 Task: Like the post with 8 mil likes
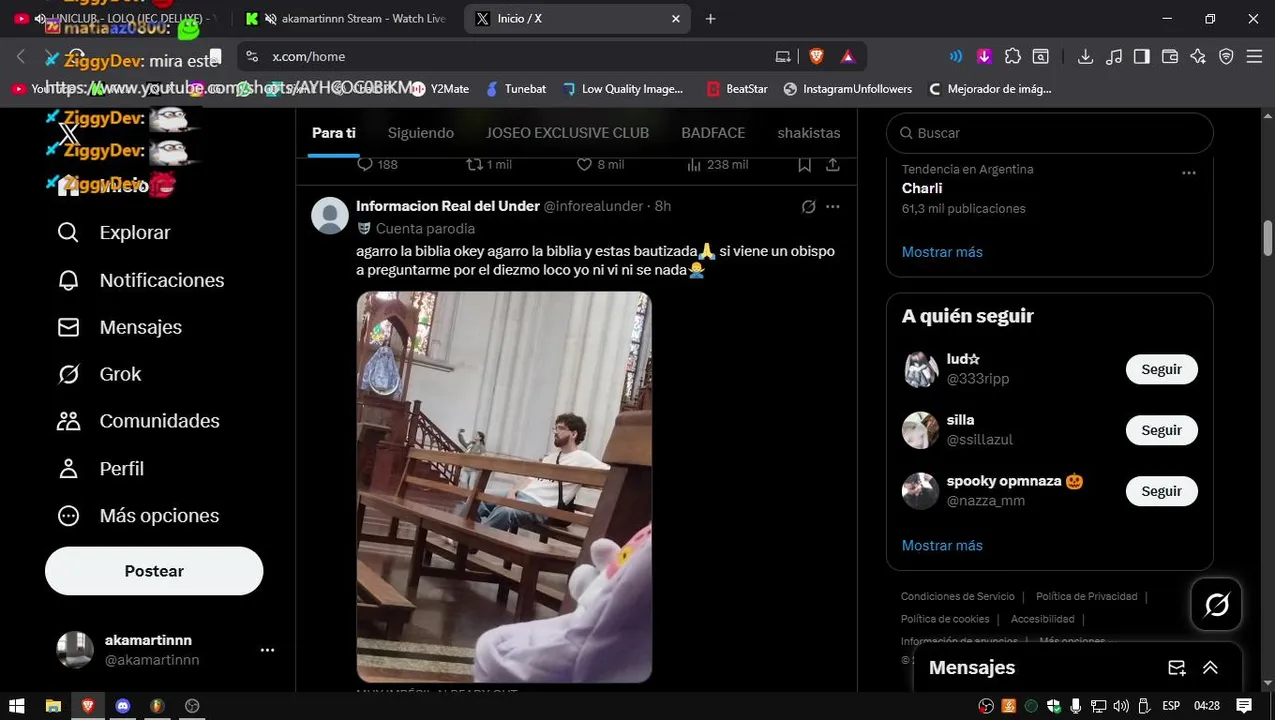[x=585, y=164]
